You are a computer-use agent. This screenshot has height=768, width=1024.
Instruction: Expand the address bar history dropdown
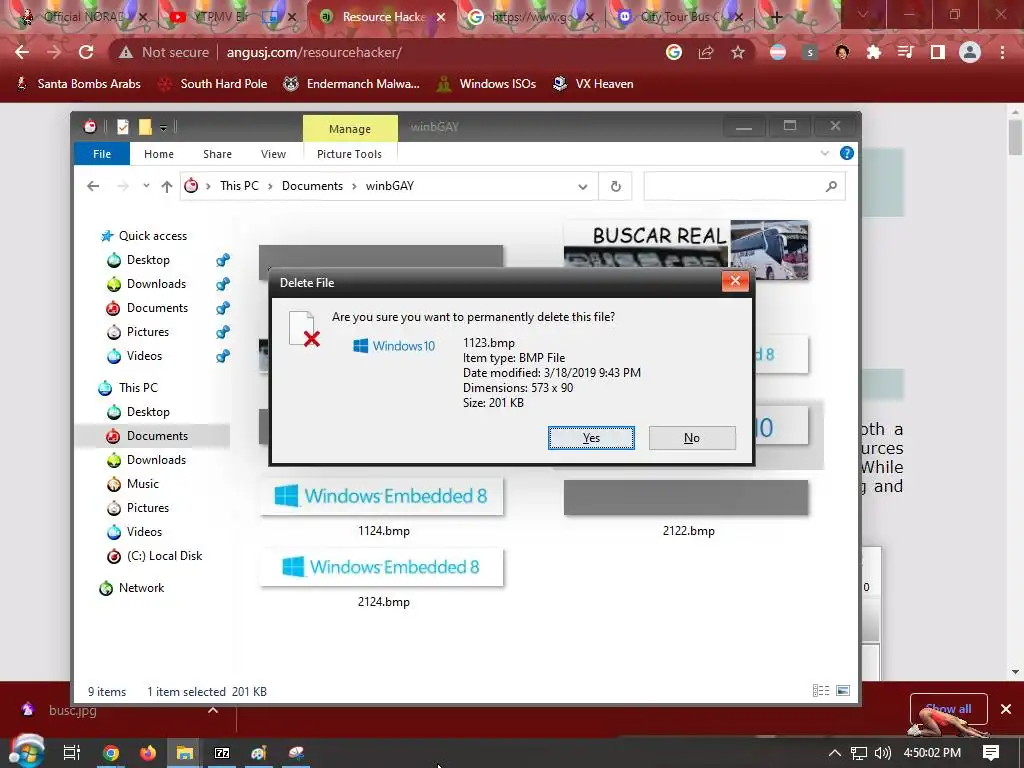click(583, 187)
